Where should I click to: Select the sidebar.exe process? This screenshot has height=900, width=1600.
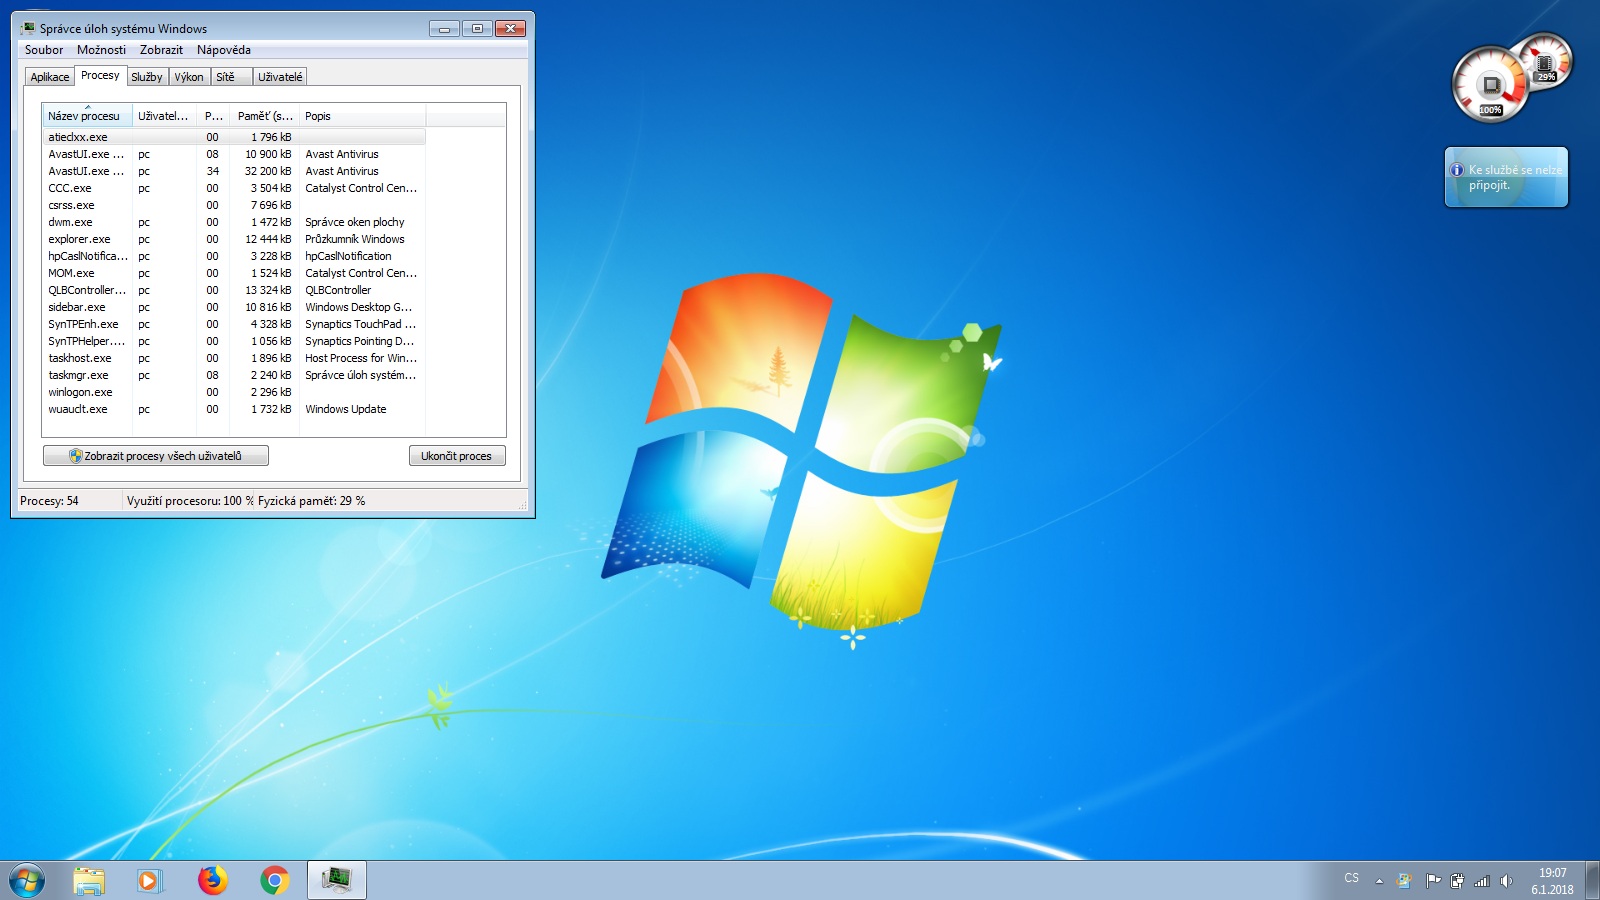[234, 307]
